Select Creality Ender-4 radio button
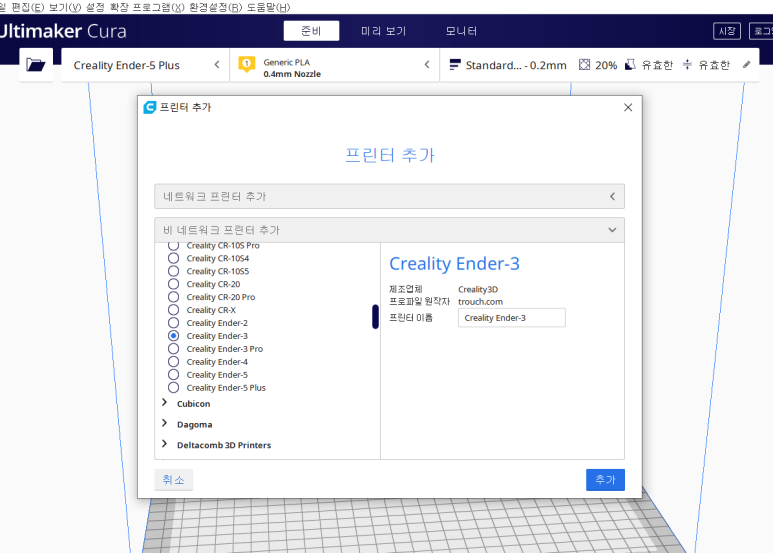Viewport: 773px width, 553px height. coord(174,362)
